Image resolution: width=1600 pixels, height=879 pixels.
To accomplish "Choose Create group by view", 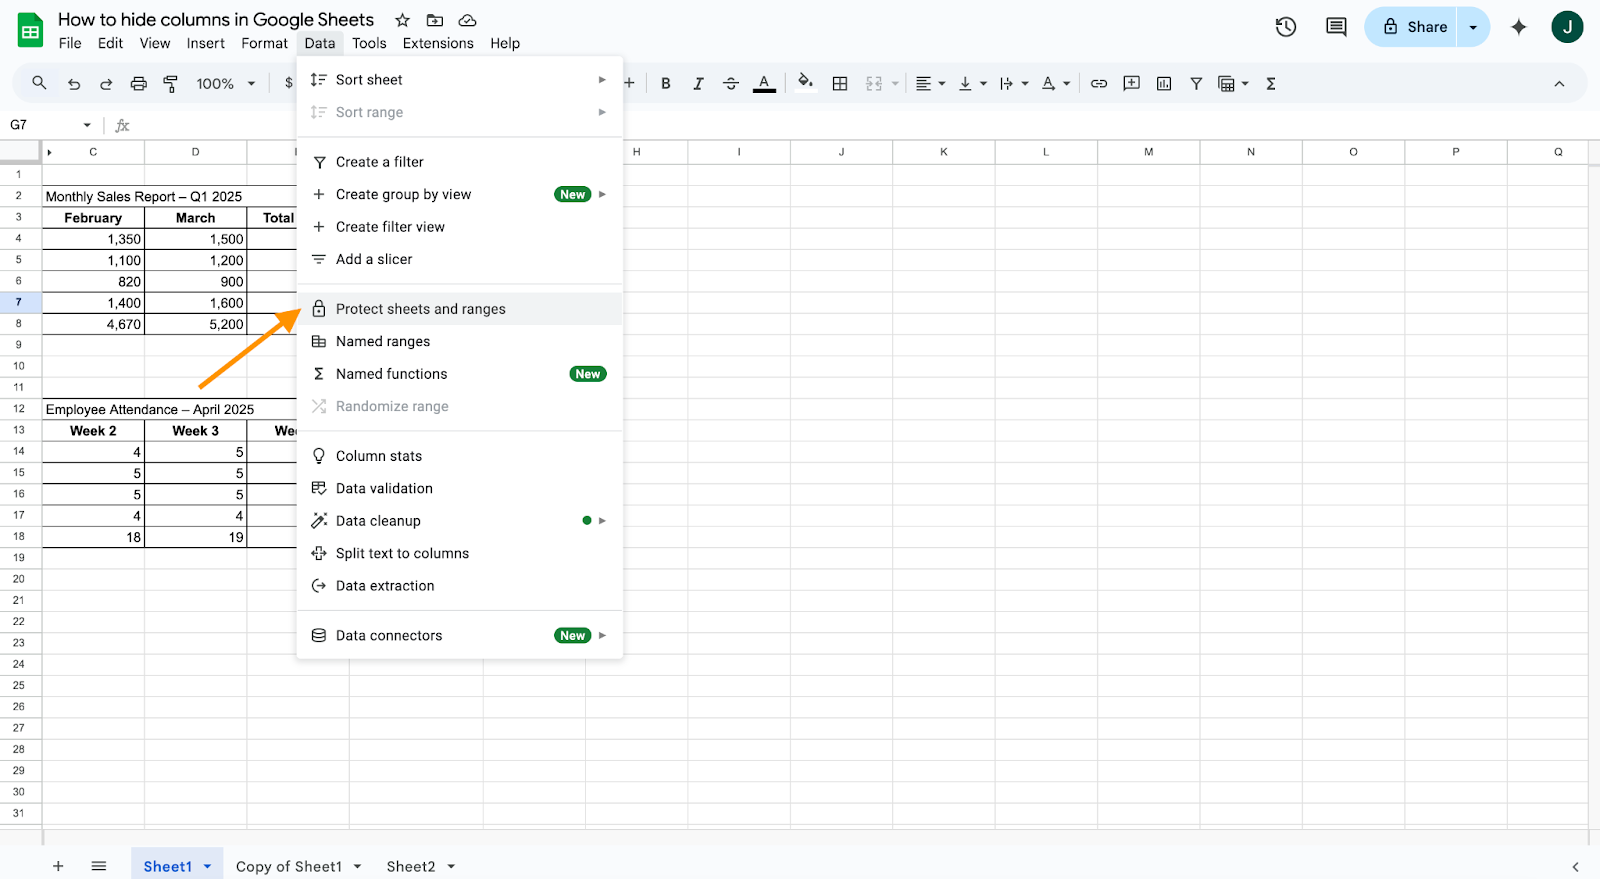I will (x=460, y=194).
